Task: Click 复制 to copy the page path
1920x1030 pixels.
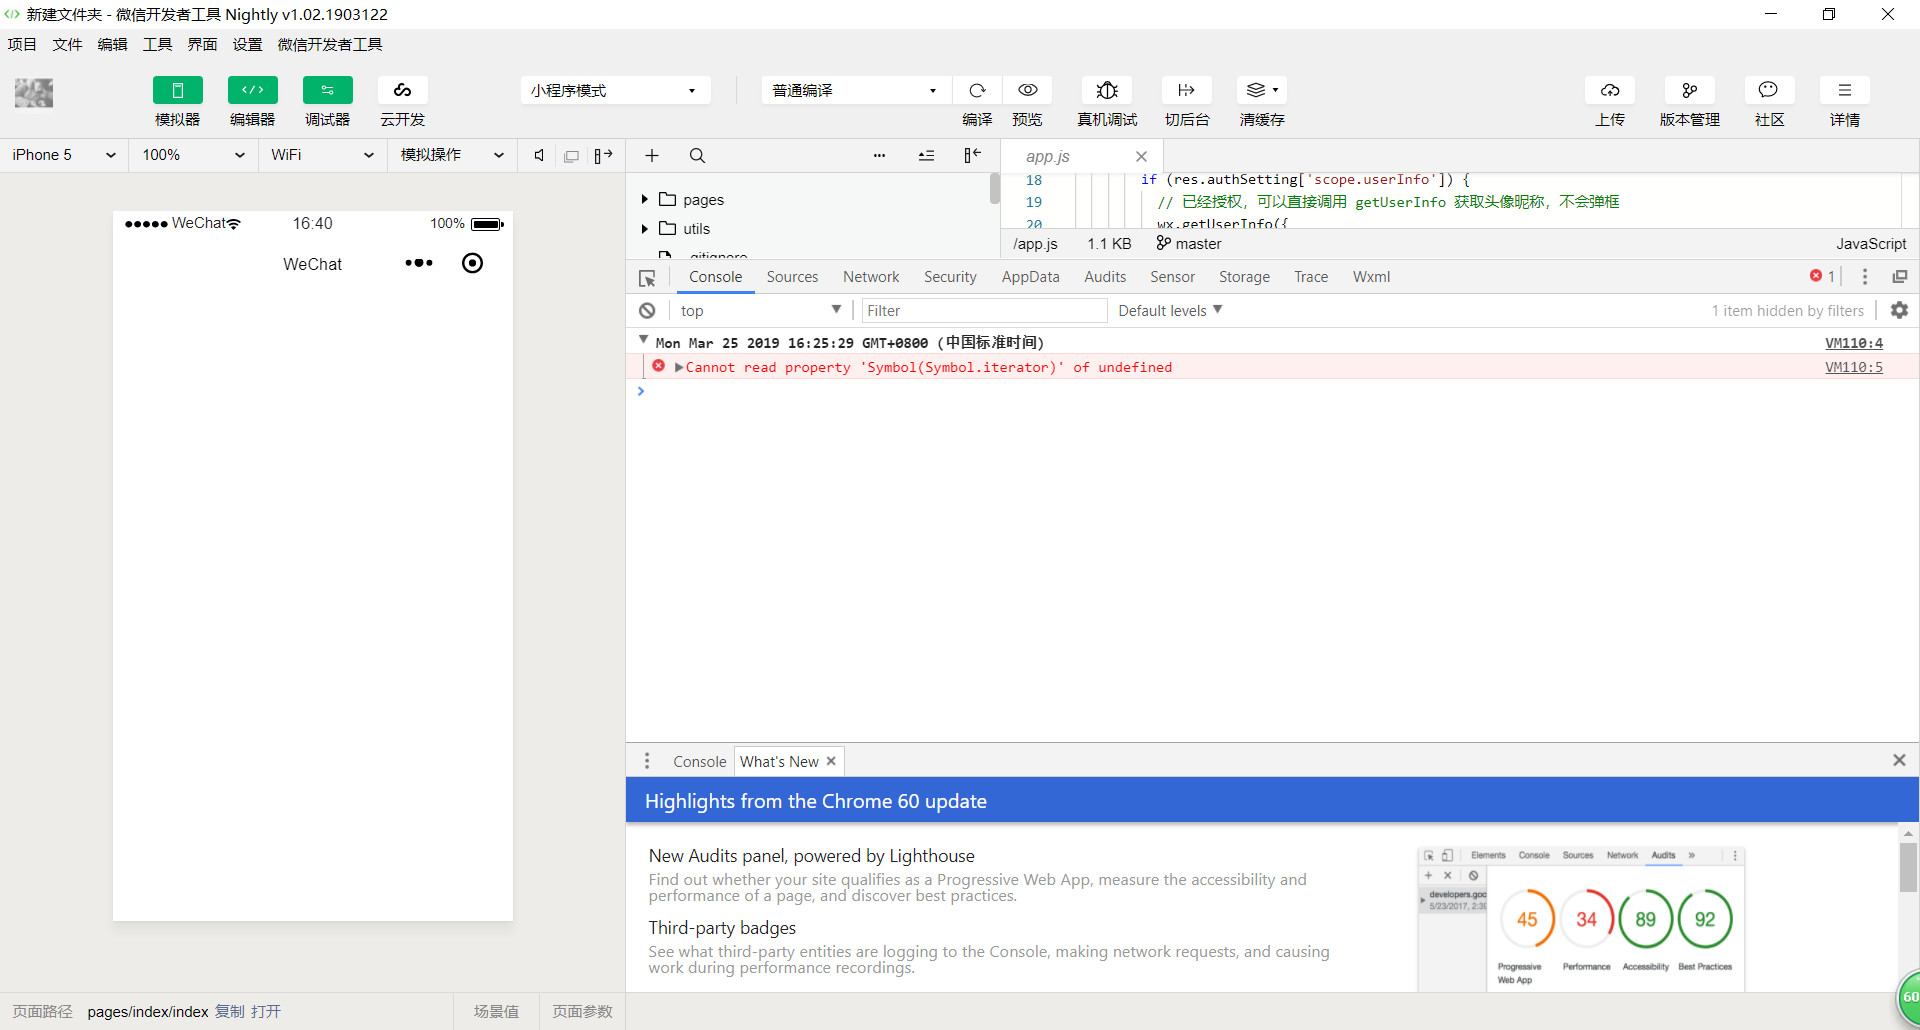Action: click(x=230, y=1012)
